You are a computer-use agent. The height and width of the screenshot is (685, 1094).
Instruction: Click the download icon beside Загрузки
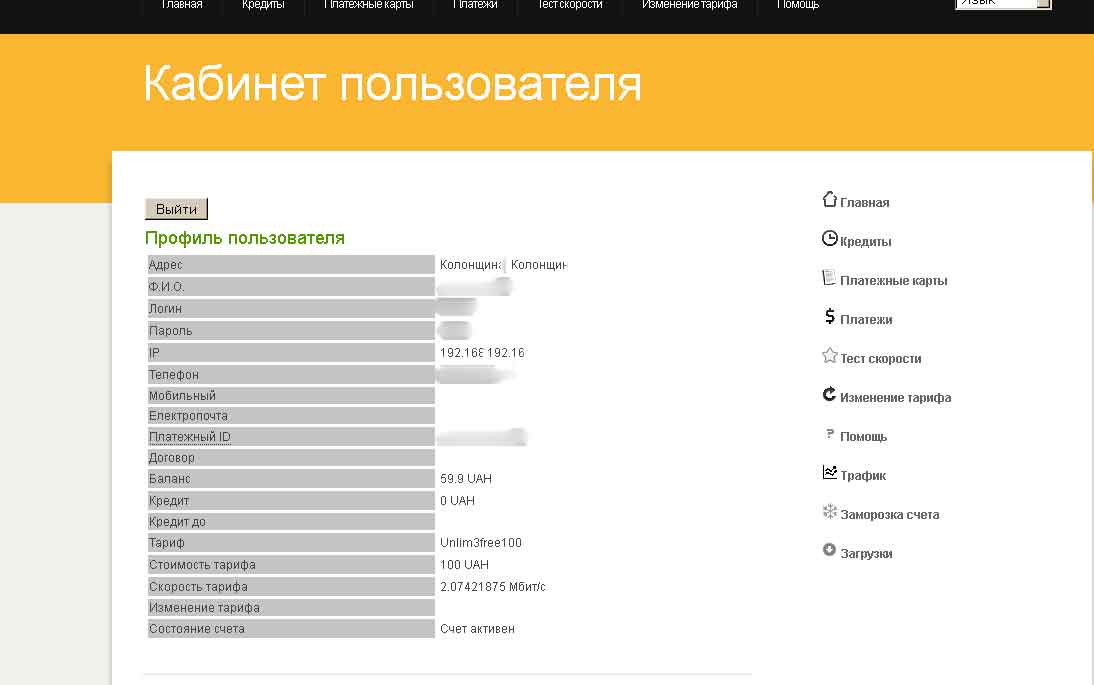(x=829, y=550)
